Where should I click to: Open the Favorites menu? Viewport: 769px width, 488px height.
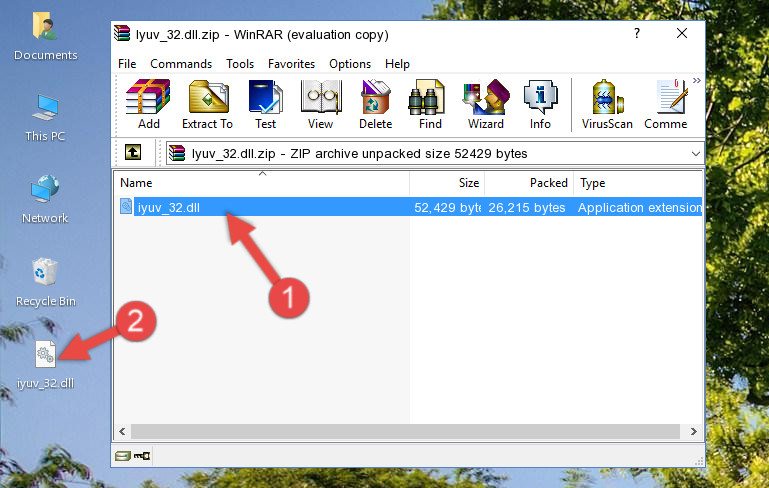pyautogui.click(x=291, y=64)
